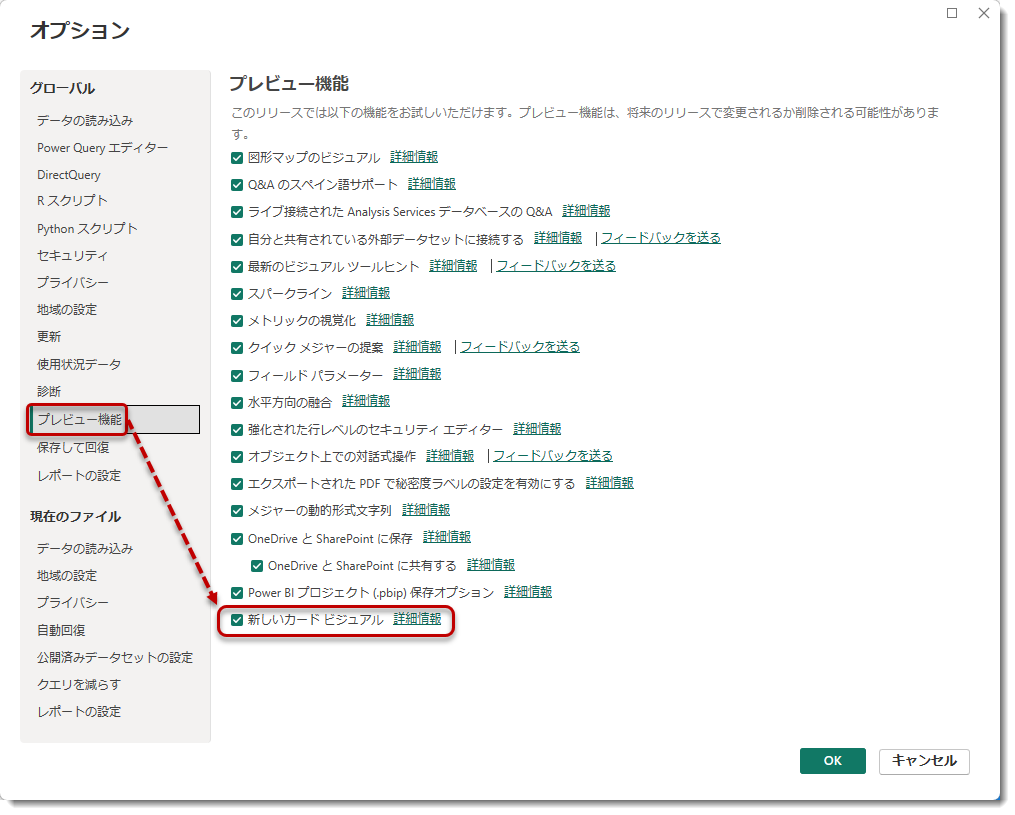Select グローバル レポートの設定 in sidebar

click(78, 476)
